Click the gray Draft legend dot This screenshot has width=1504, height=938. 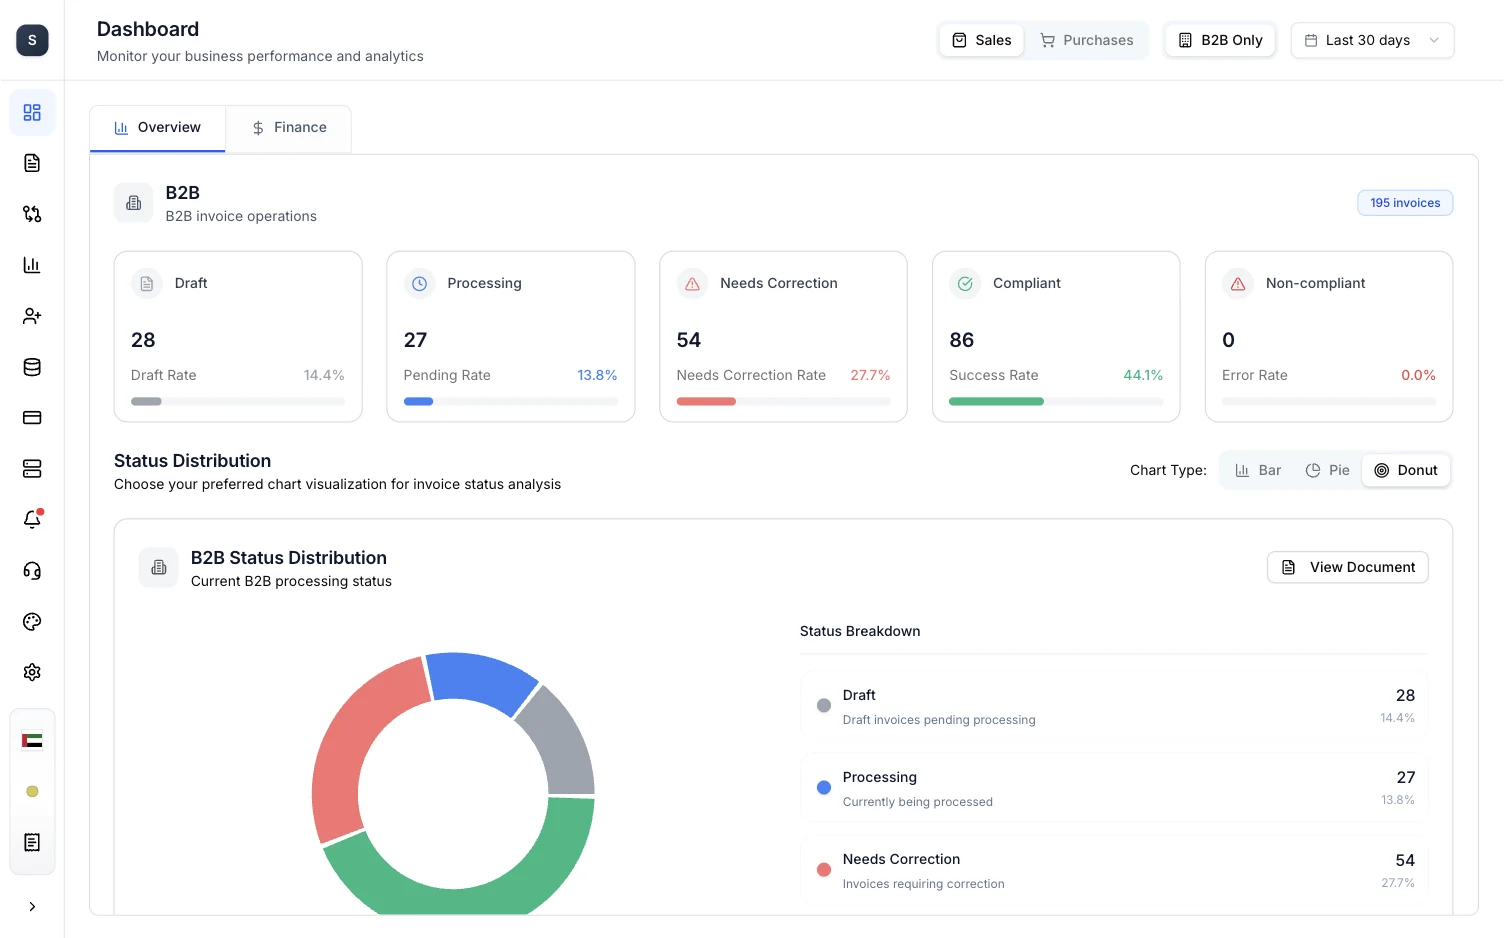824,706
